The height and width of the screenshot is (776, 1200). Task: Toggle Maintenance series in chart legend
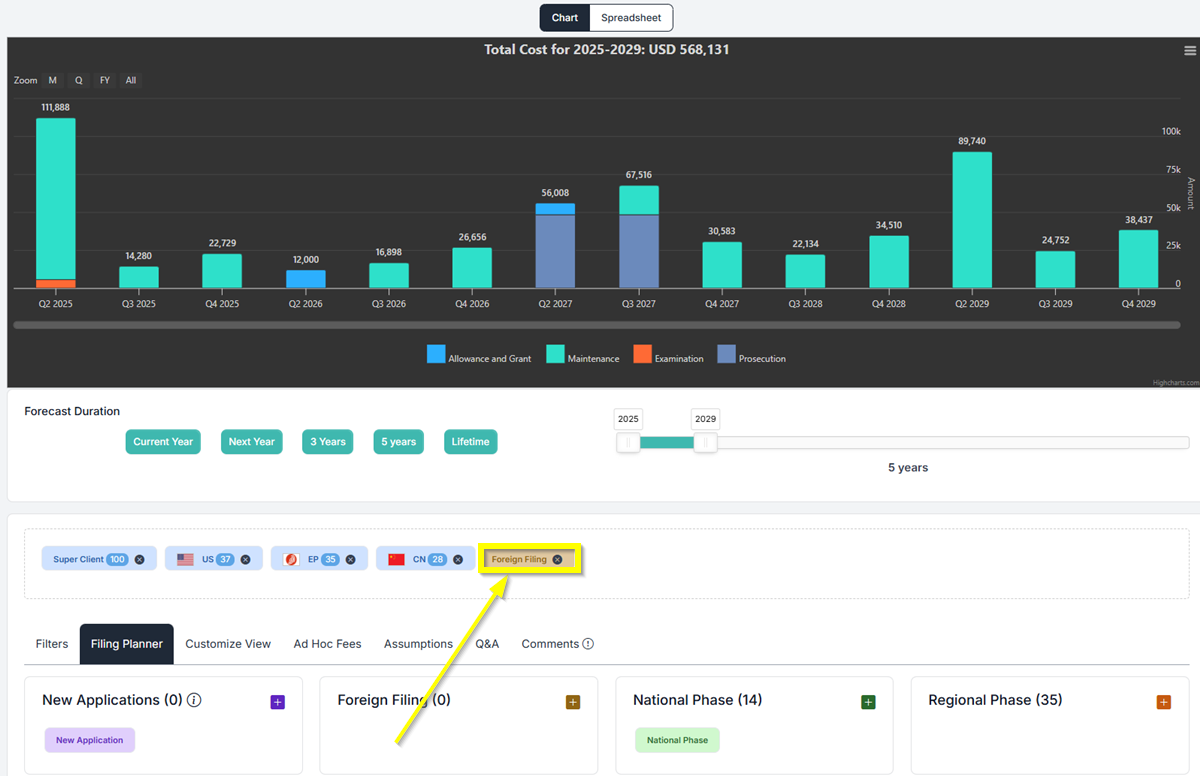pyautogui.click(x=583, y=355)
